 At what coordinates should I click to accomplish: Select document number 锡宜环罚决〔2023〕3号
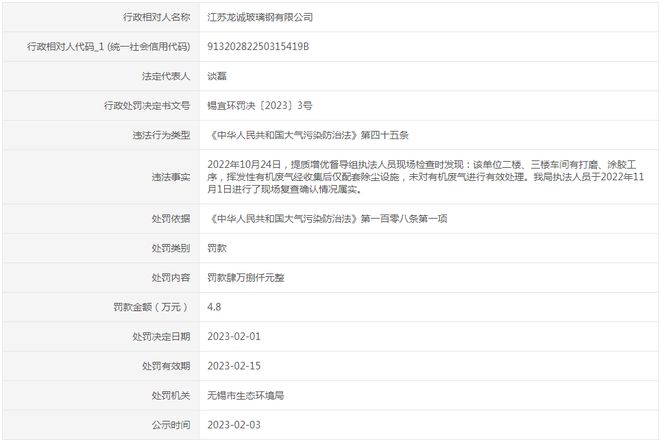click(260, 105)
